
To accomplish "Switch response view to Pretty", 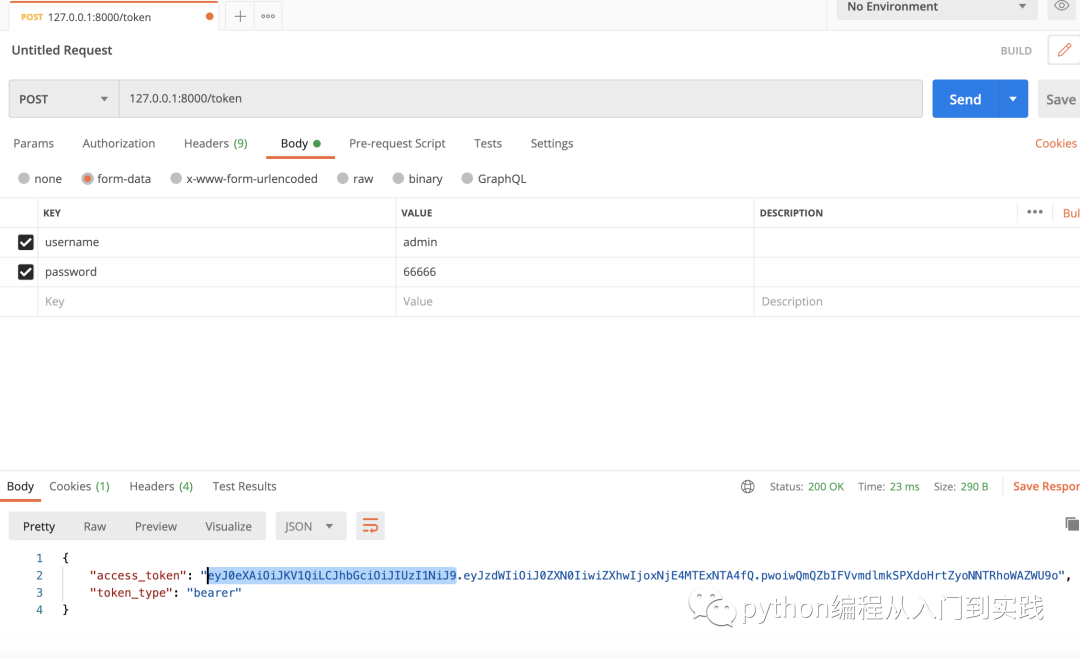I will coord(39,526).
